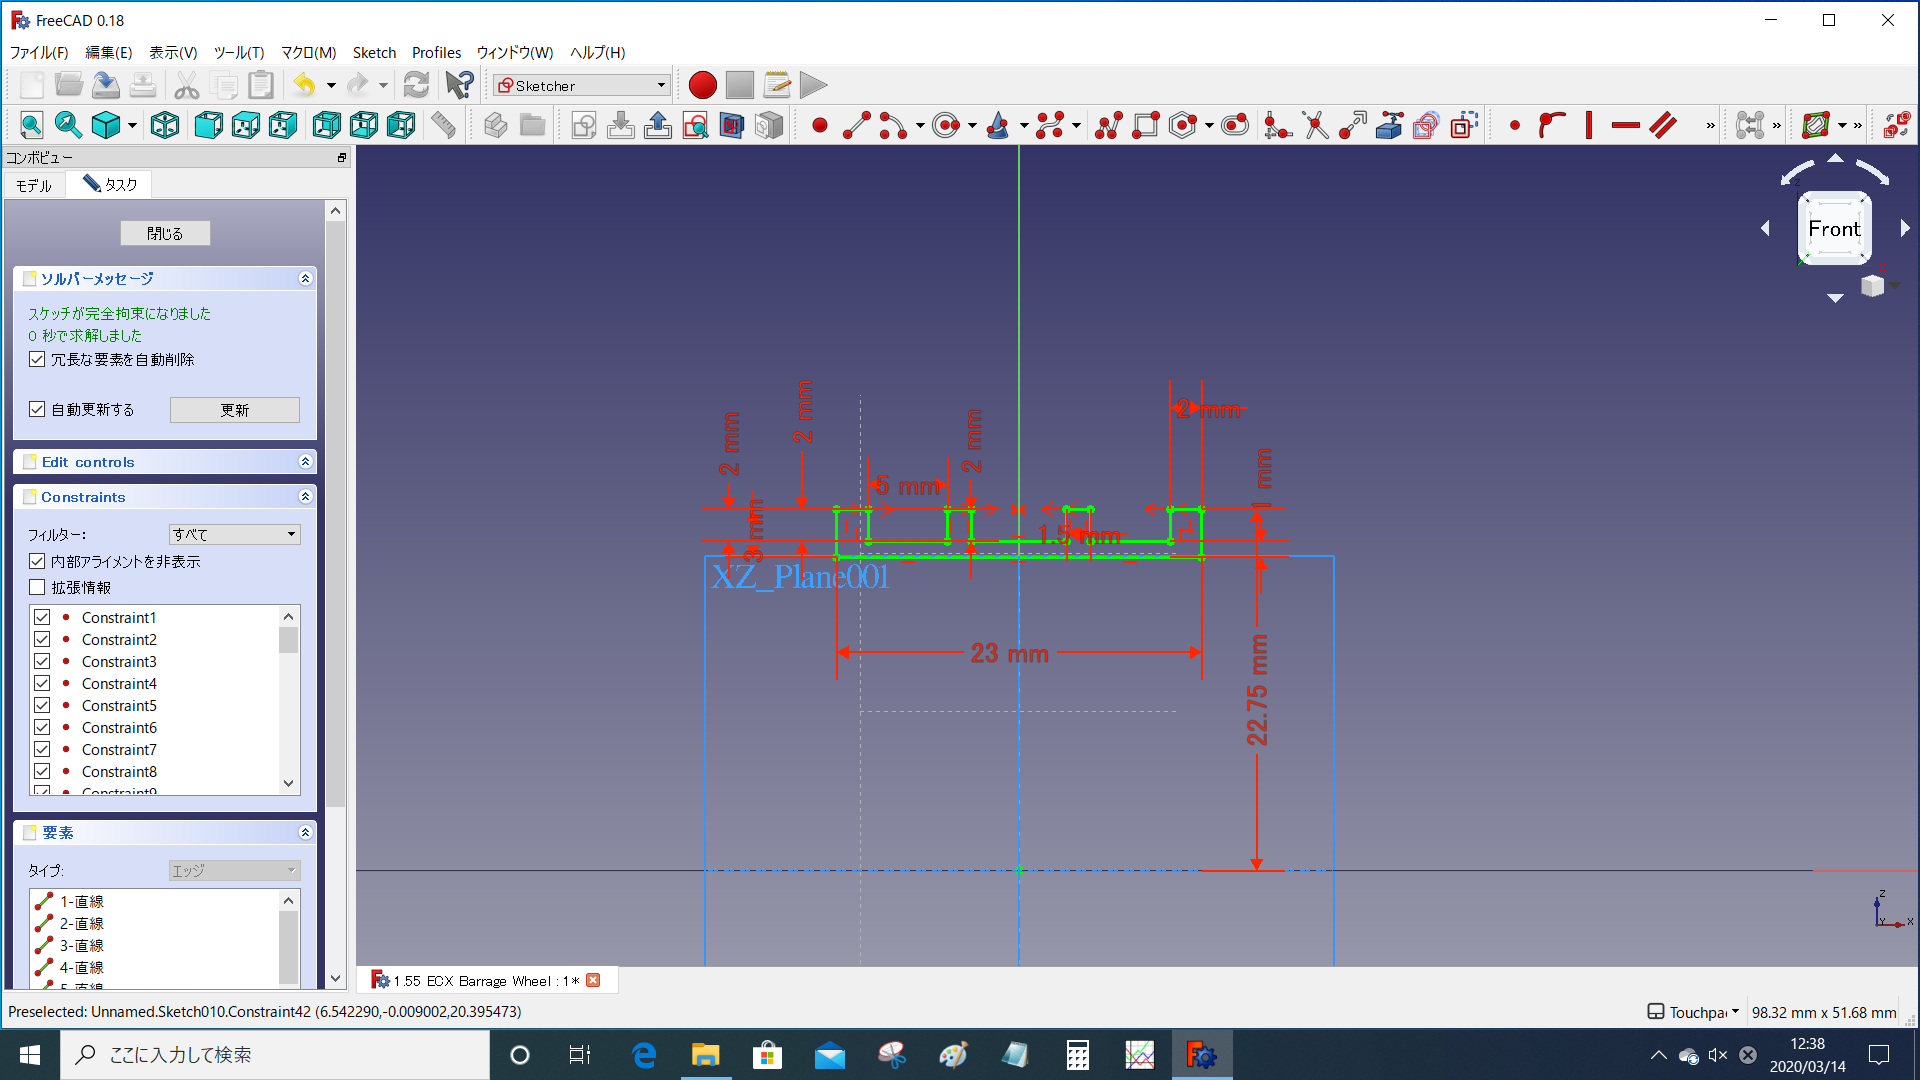Enable the 拡張情報 checkbox
Screen dimensions: 1920x1080
click(37, 587)
